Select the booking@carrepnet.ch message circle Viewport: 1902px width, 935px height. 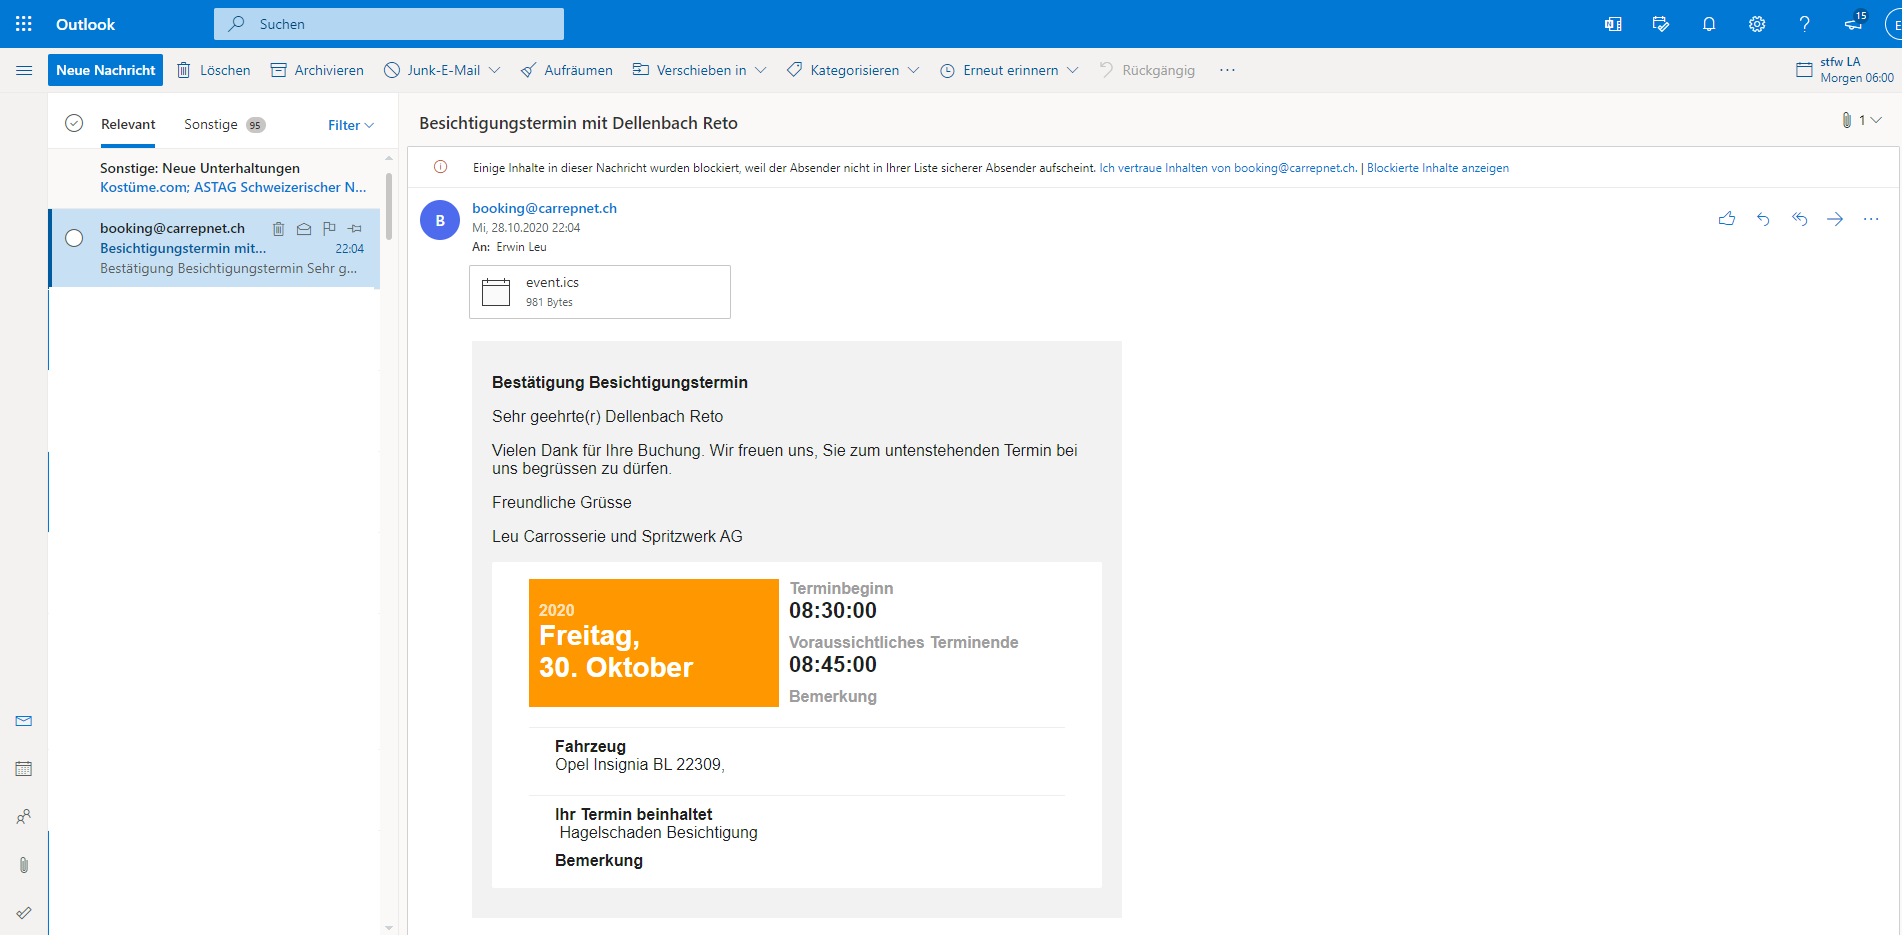point(74,238)
